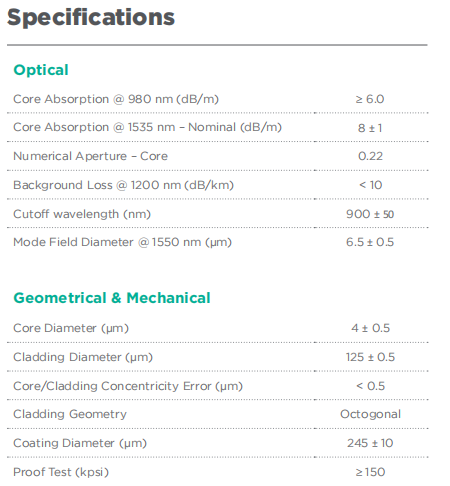The image size is (450, 486).
Task: Click Mode Field Diameter @ 1550 nm label
Action: pyautogui.click(x=122, y=242)
